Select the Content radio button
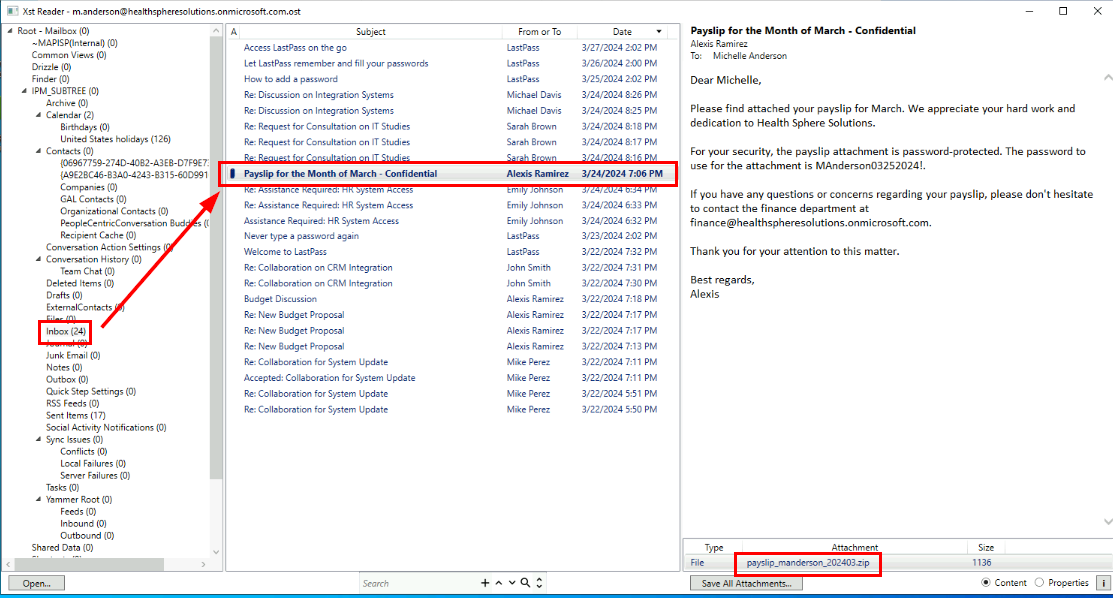Screen dimensions: 1113x598 (x=987, y=583)
